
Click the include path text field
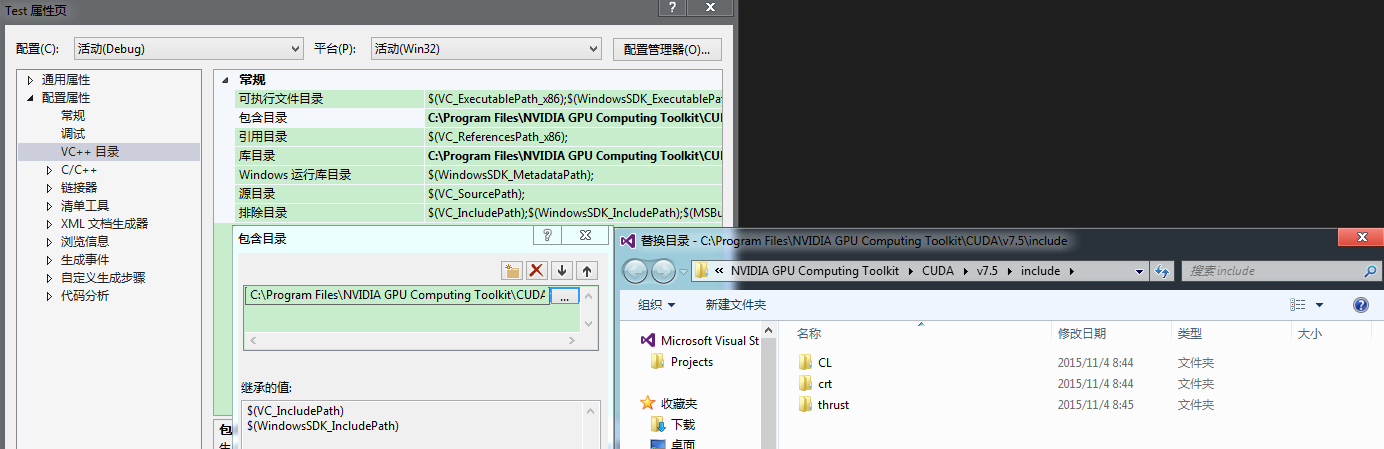(x=397, y=295)
